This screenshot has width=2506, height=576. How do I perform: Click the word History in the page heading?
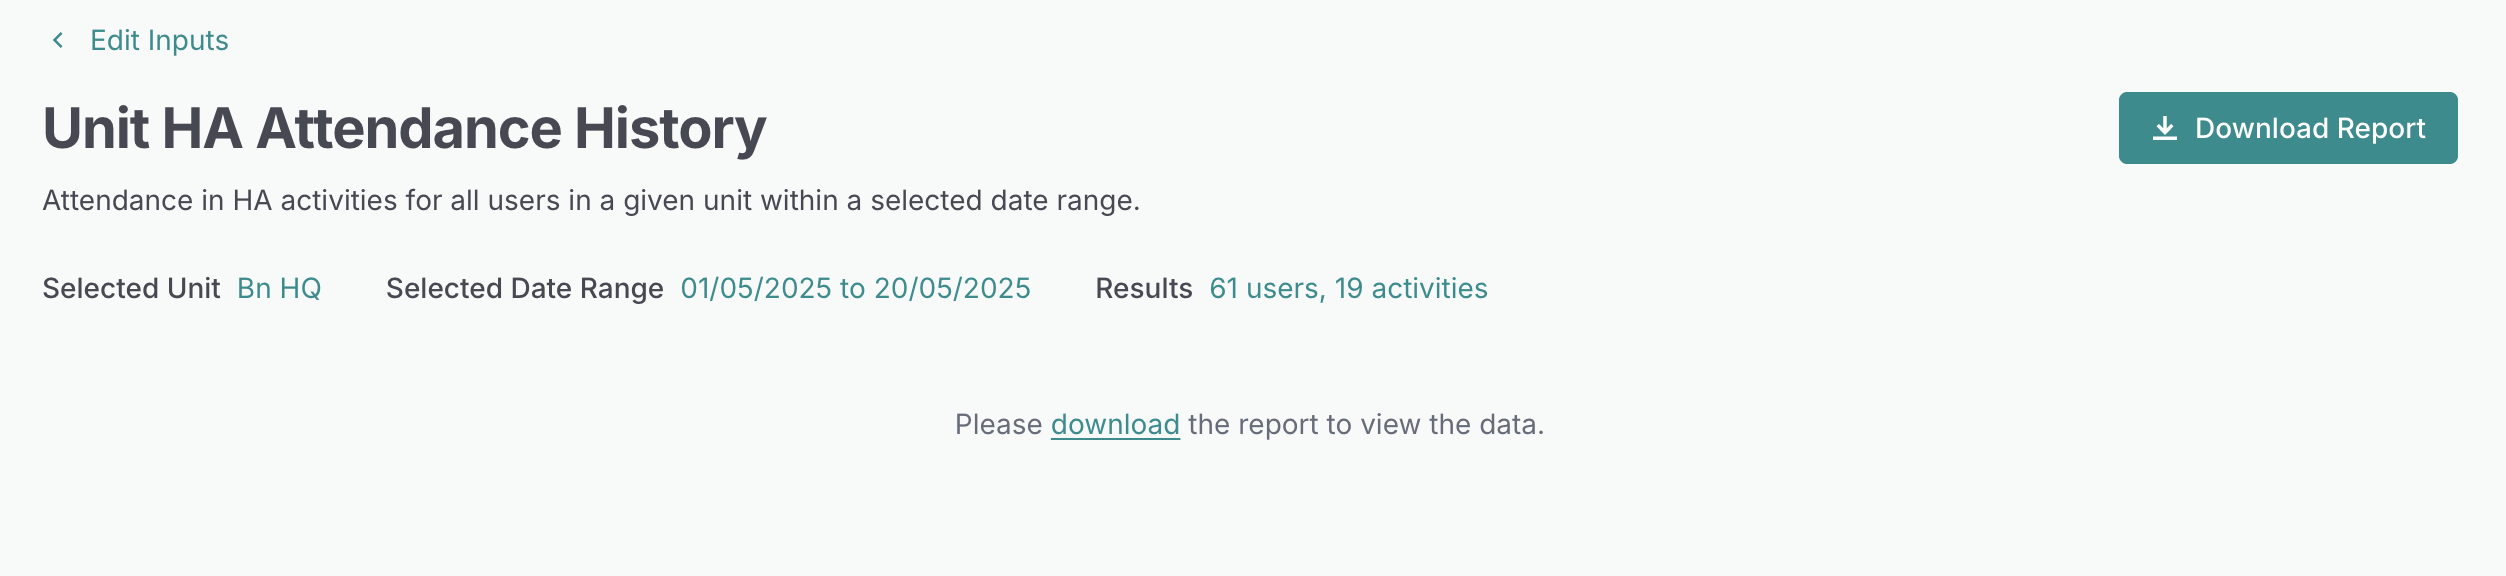(670, 128)
